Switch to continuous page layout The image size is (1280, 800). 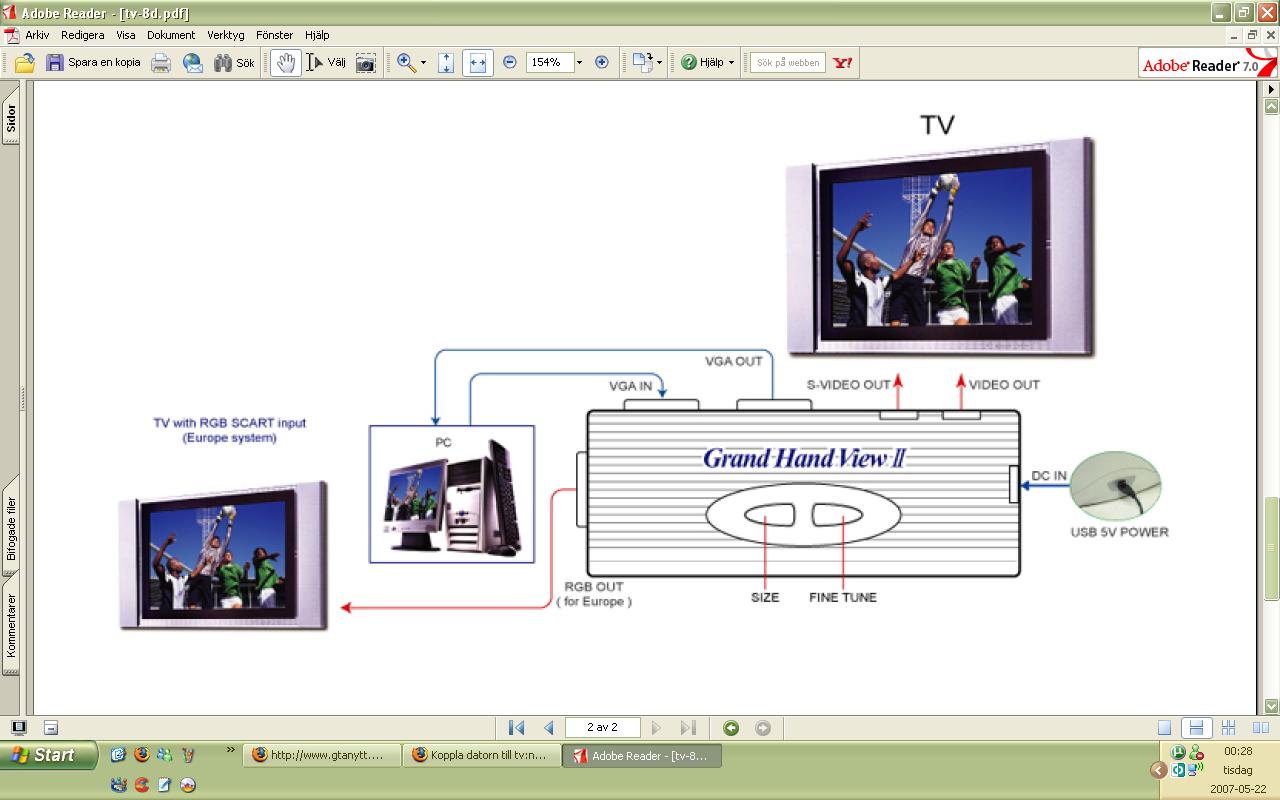coord(1196,728)
